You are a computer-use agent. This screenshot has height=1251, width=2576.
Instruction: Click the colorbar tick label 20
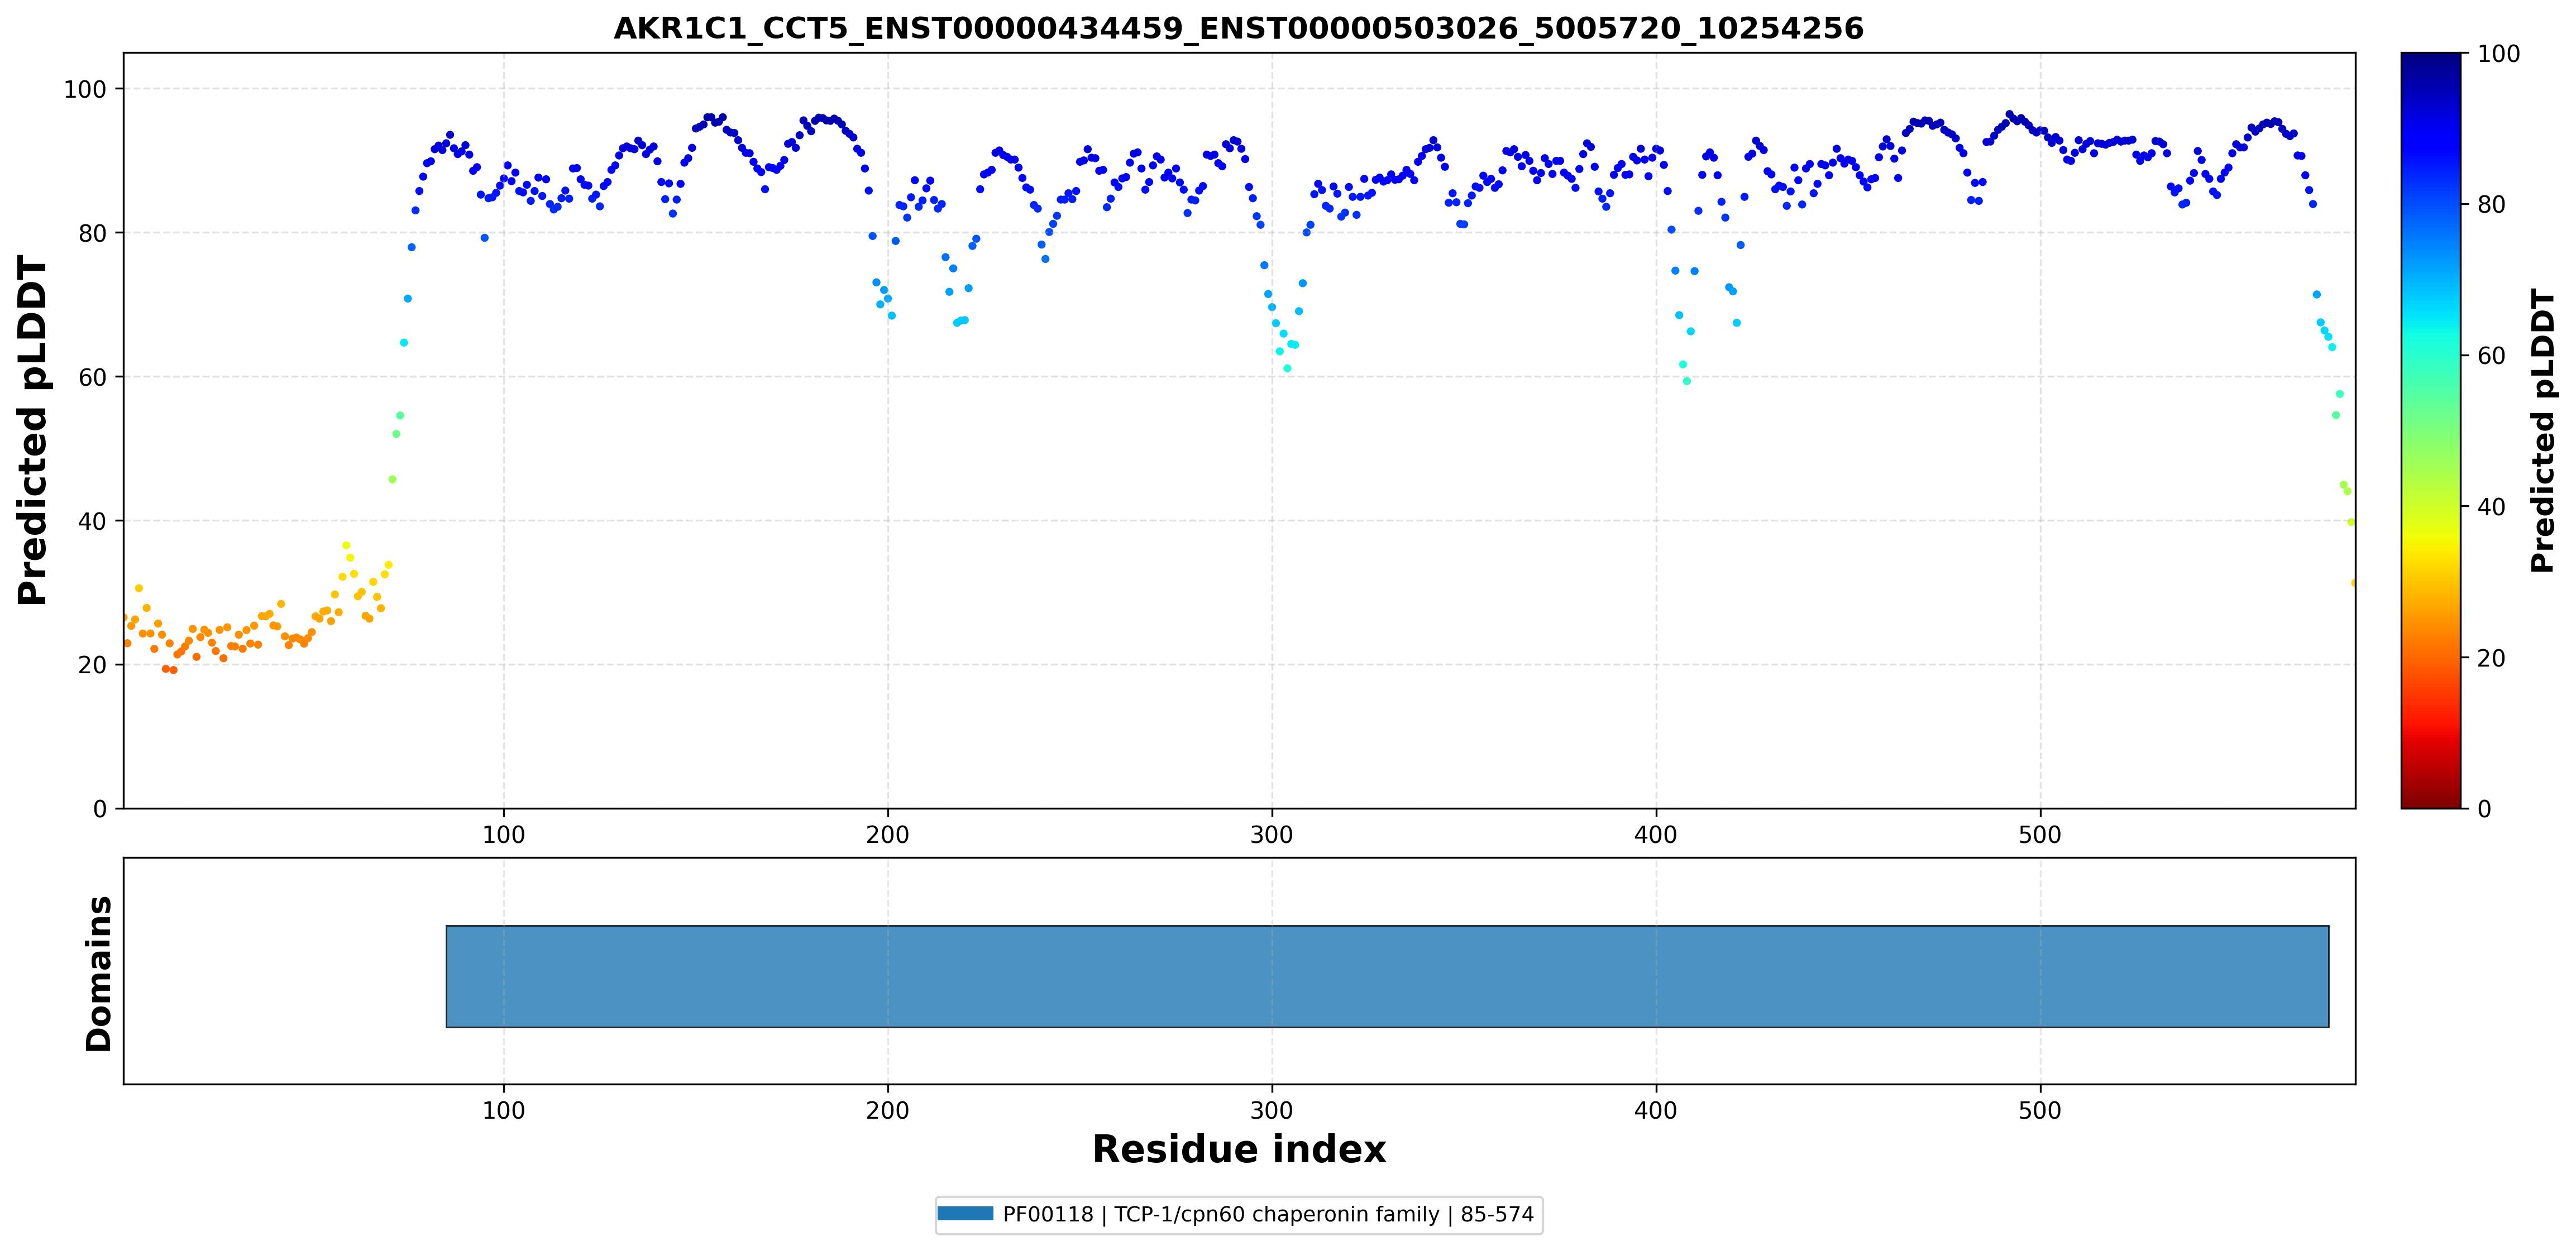[2490, 658]
